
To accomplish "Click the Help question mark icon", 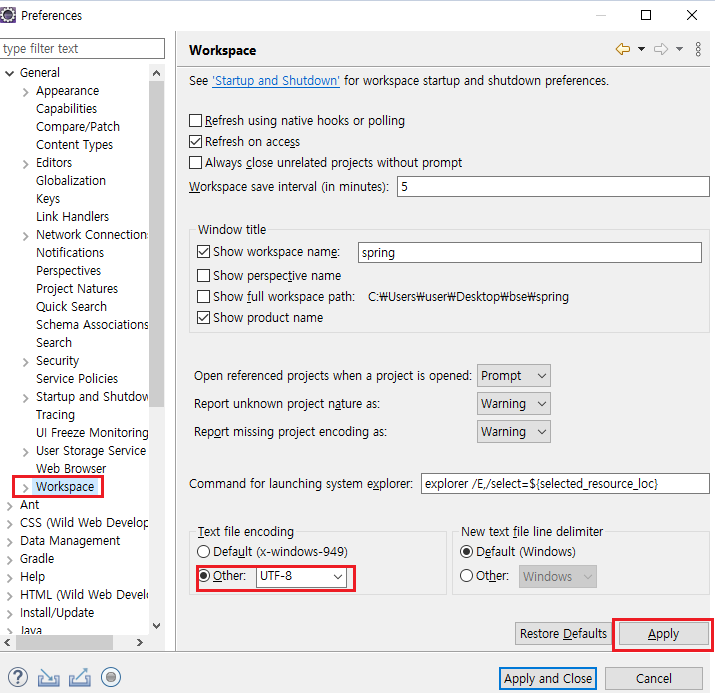I will [18, 677].
